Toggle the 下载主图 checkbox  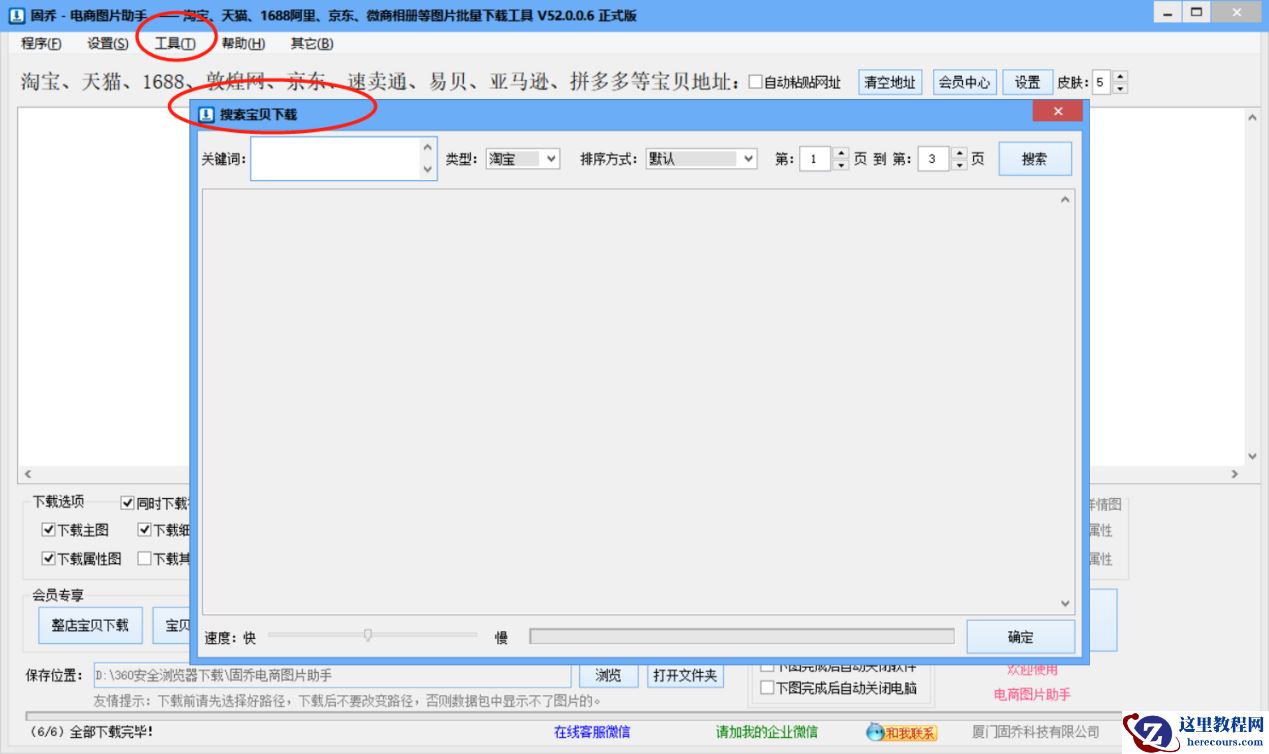48,530
